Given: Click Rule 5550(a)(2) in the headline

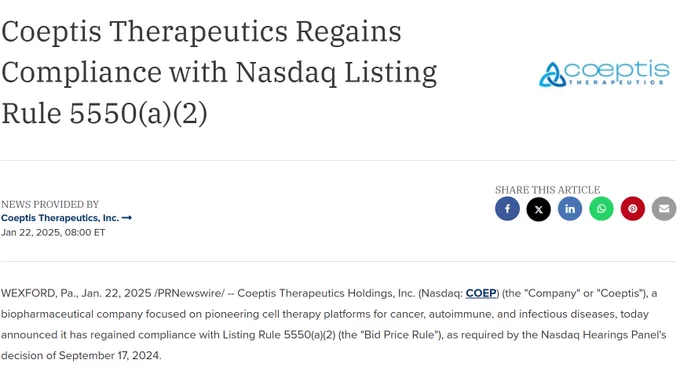Looking at the screenshot, I should (105, 113).
